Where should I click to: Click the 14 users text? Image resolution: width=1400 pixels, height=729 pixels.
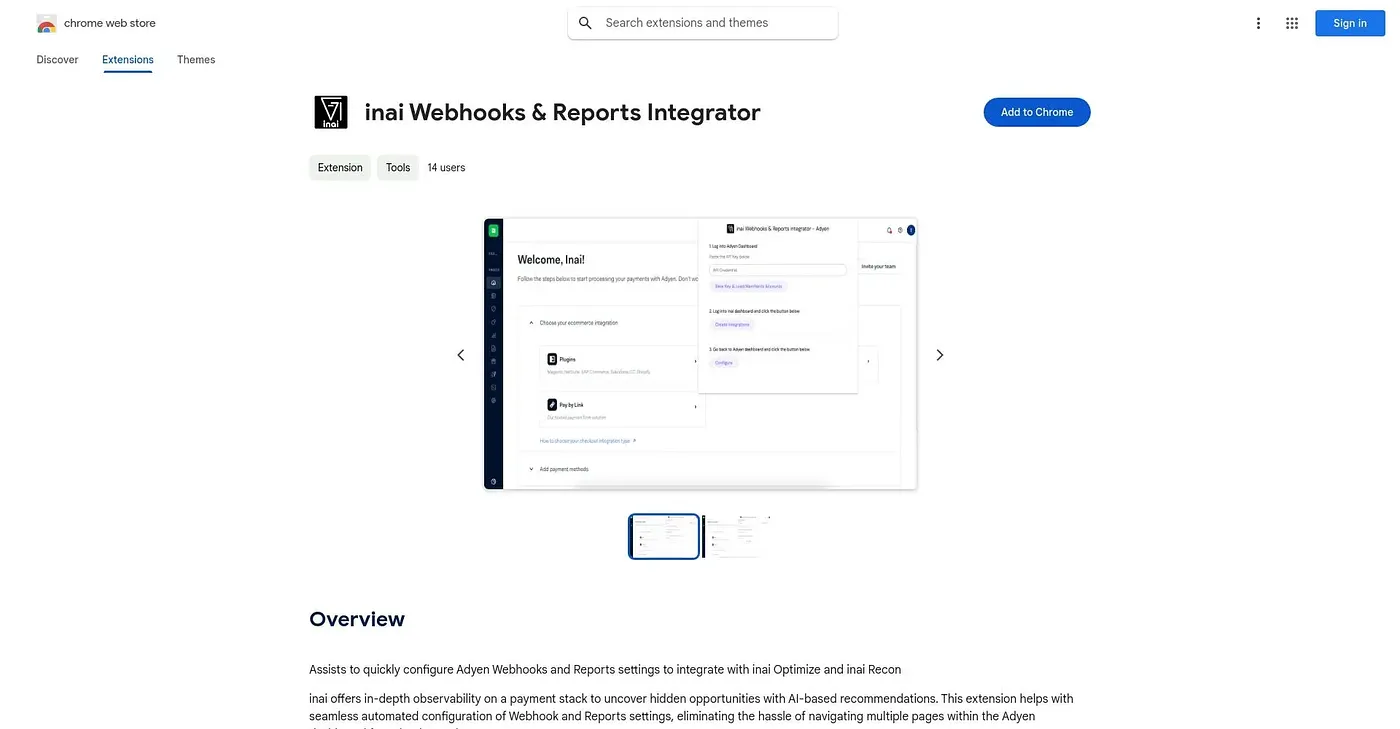(x=446, y=167)
